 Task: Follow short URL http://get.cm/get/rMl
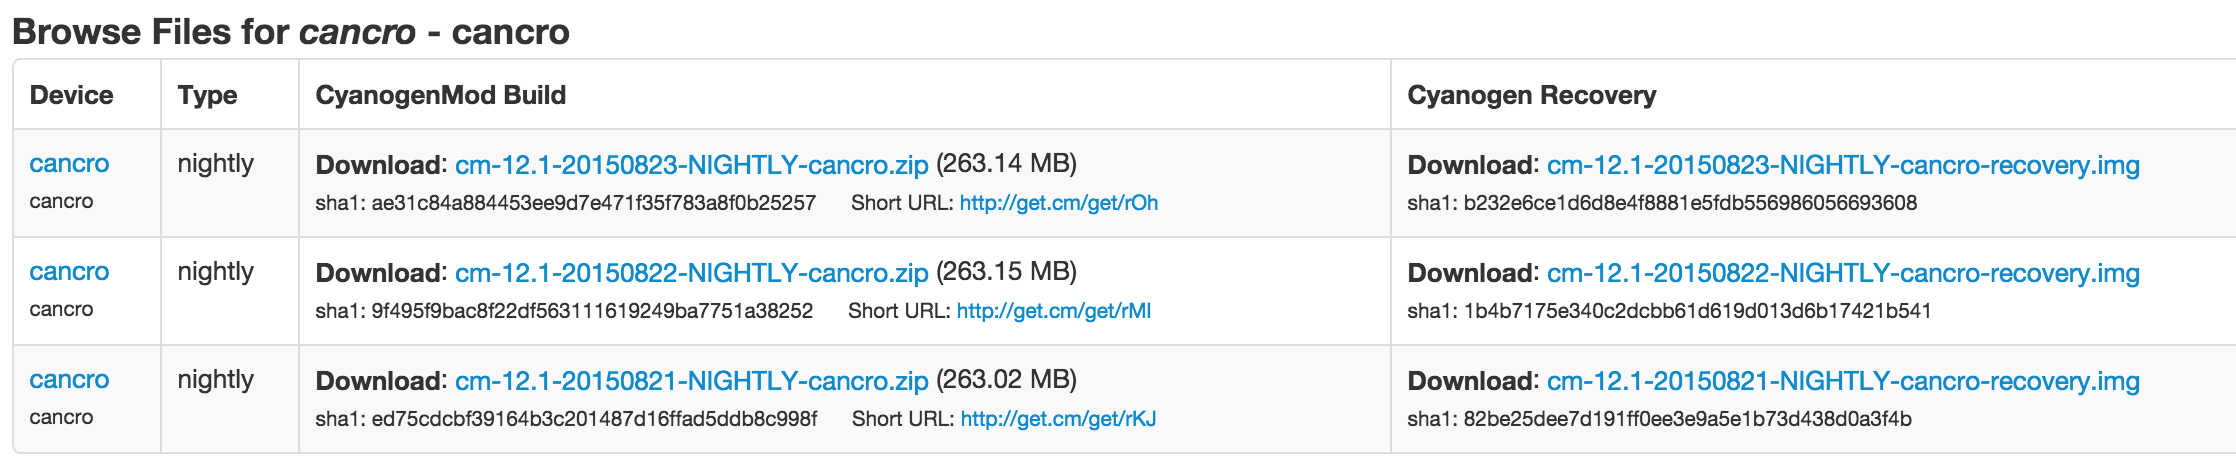pyautogui.click(x=1054, y=311)
